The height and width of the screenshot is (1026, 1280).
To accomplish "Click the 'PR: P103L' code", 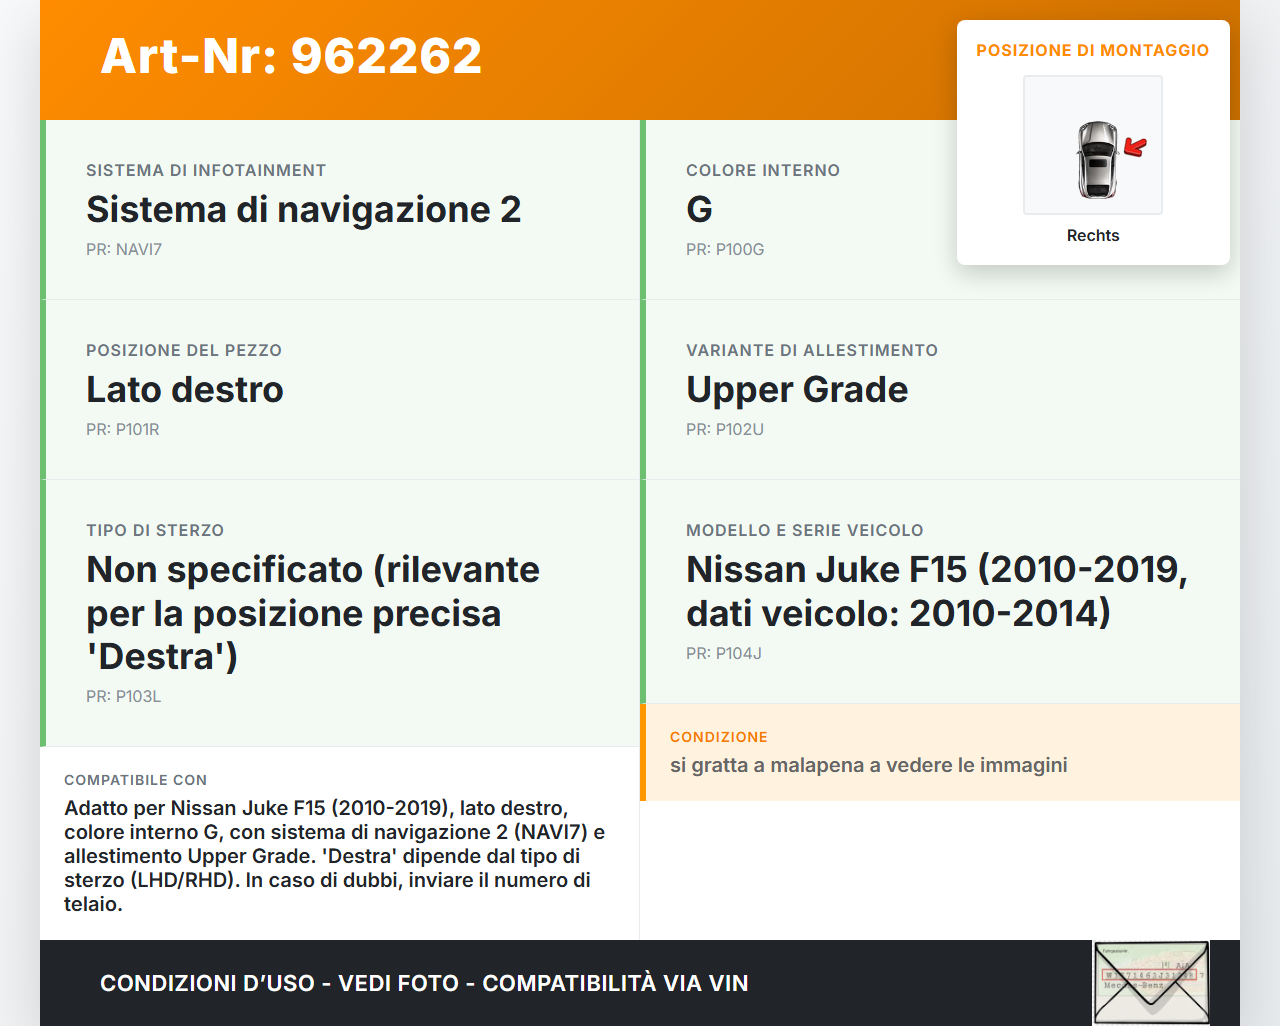I will [124, 697].
